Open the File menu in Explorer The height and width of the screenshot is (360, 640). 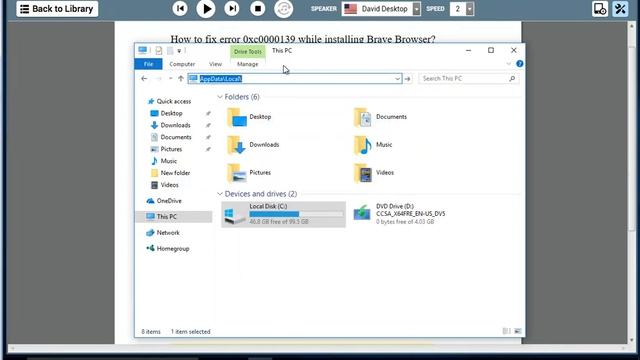click(148, 64)
